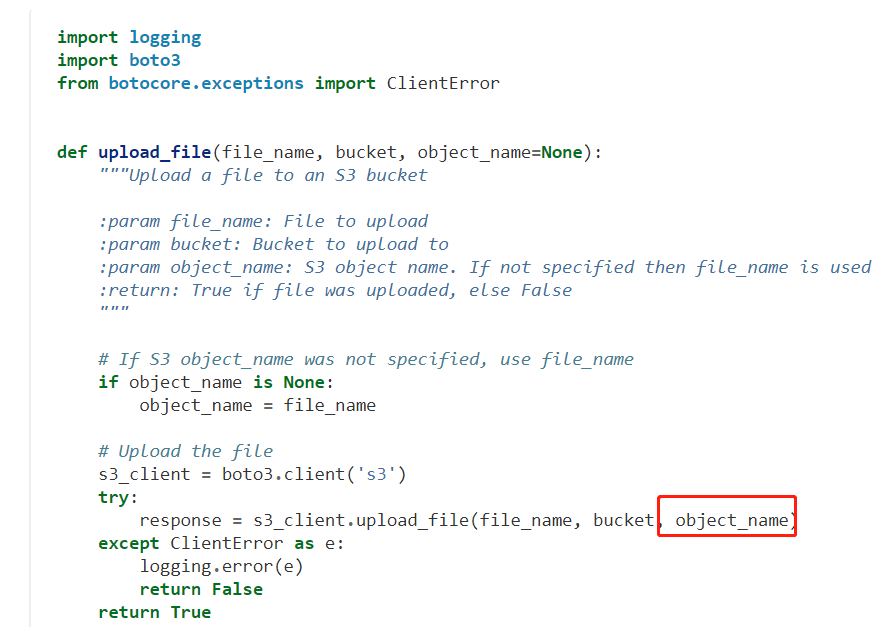This screenshot has width=877, height=627.
Task: Click the 'logging.error(e)' line
Action: (x=221, y=567)
